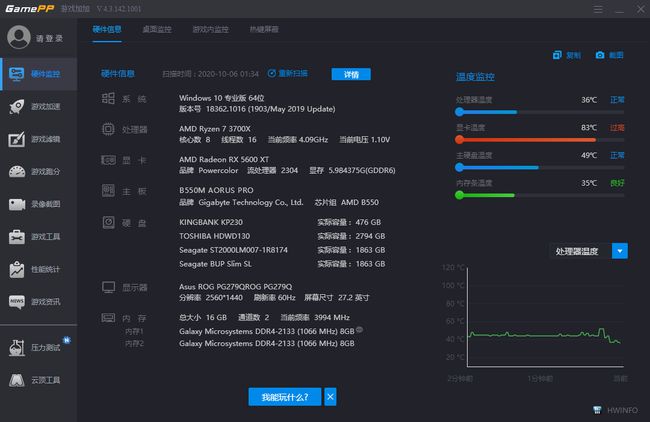Expand the 处理器温度 chart dropdown arrow

click(x=620, y=251)
